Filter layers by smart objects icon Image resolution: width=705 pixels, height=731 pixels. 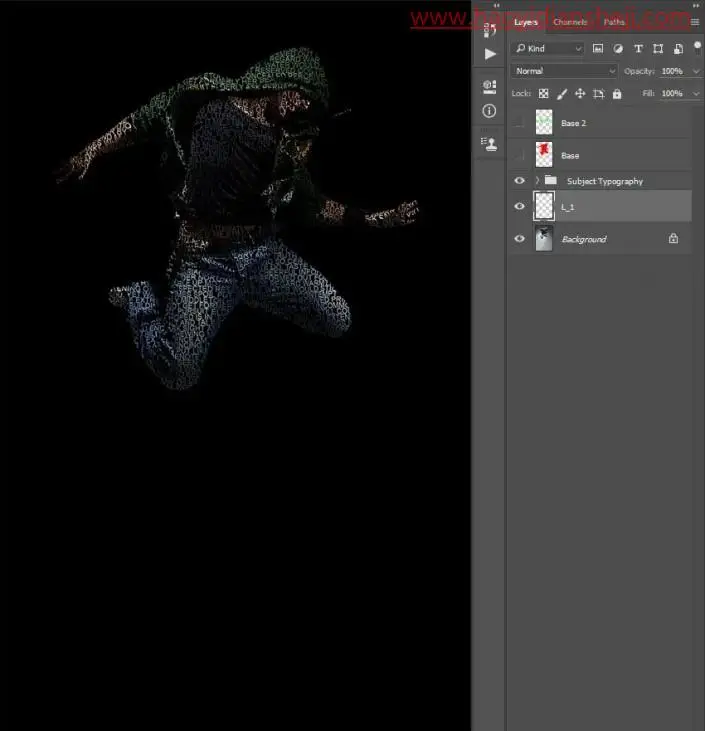coord(678,48)
